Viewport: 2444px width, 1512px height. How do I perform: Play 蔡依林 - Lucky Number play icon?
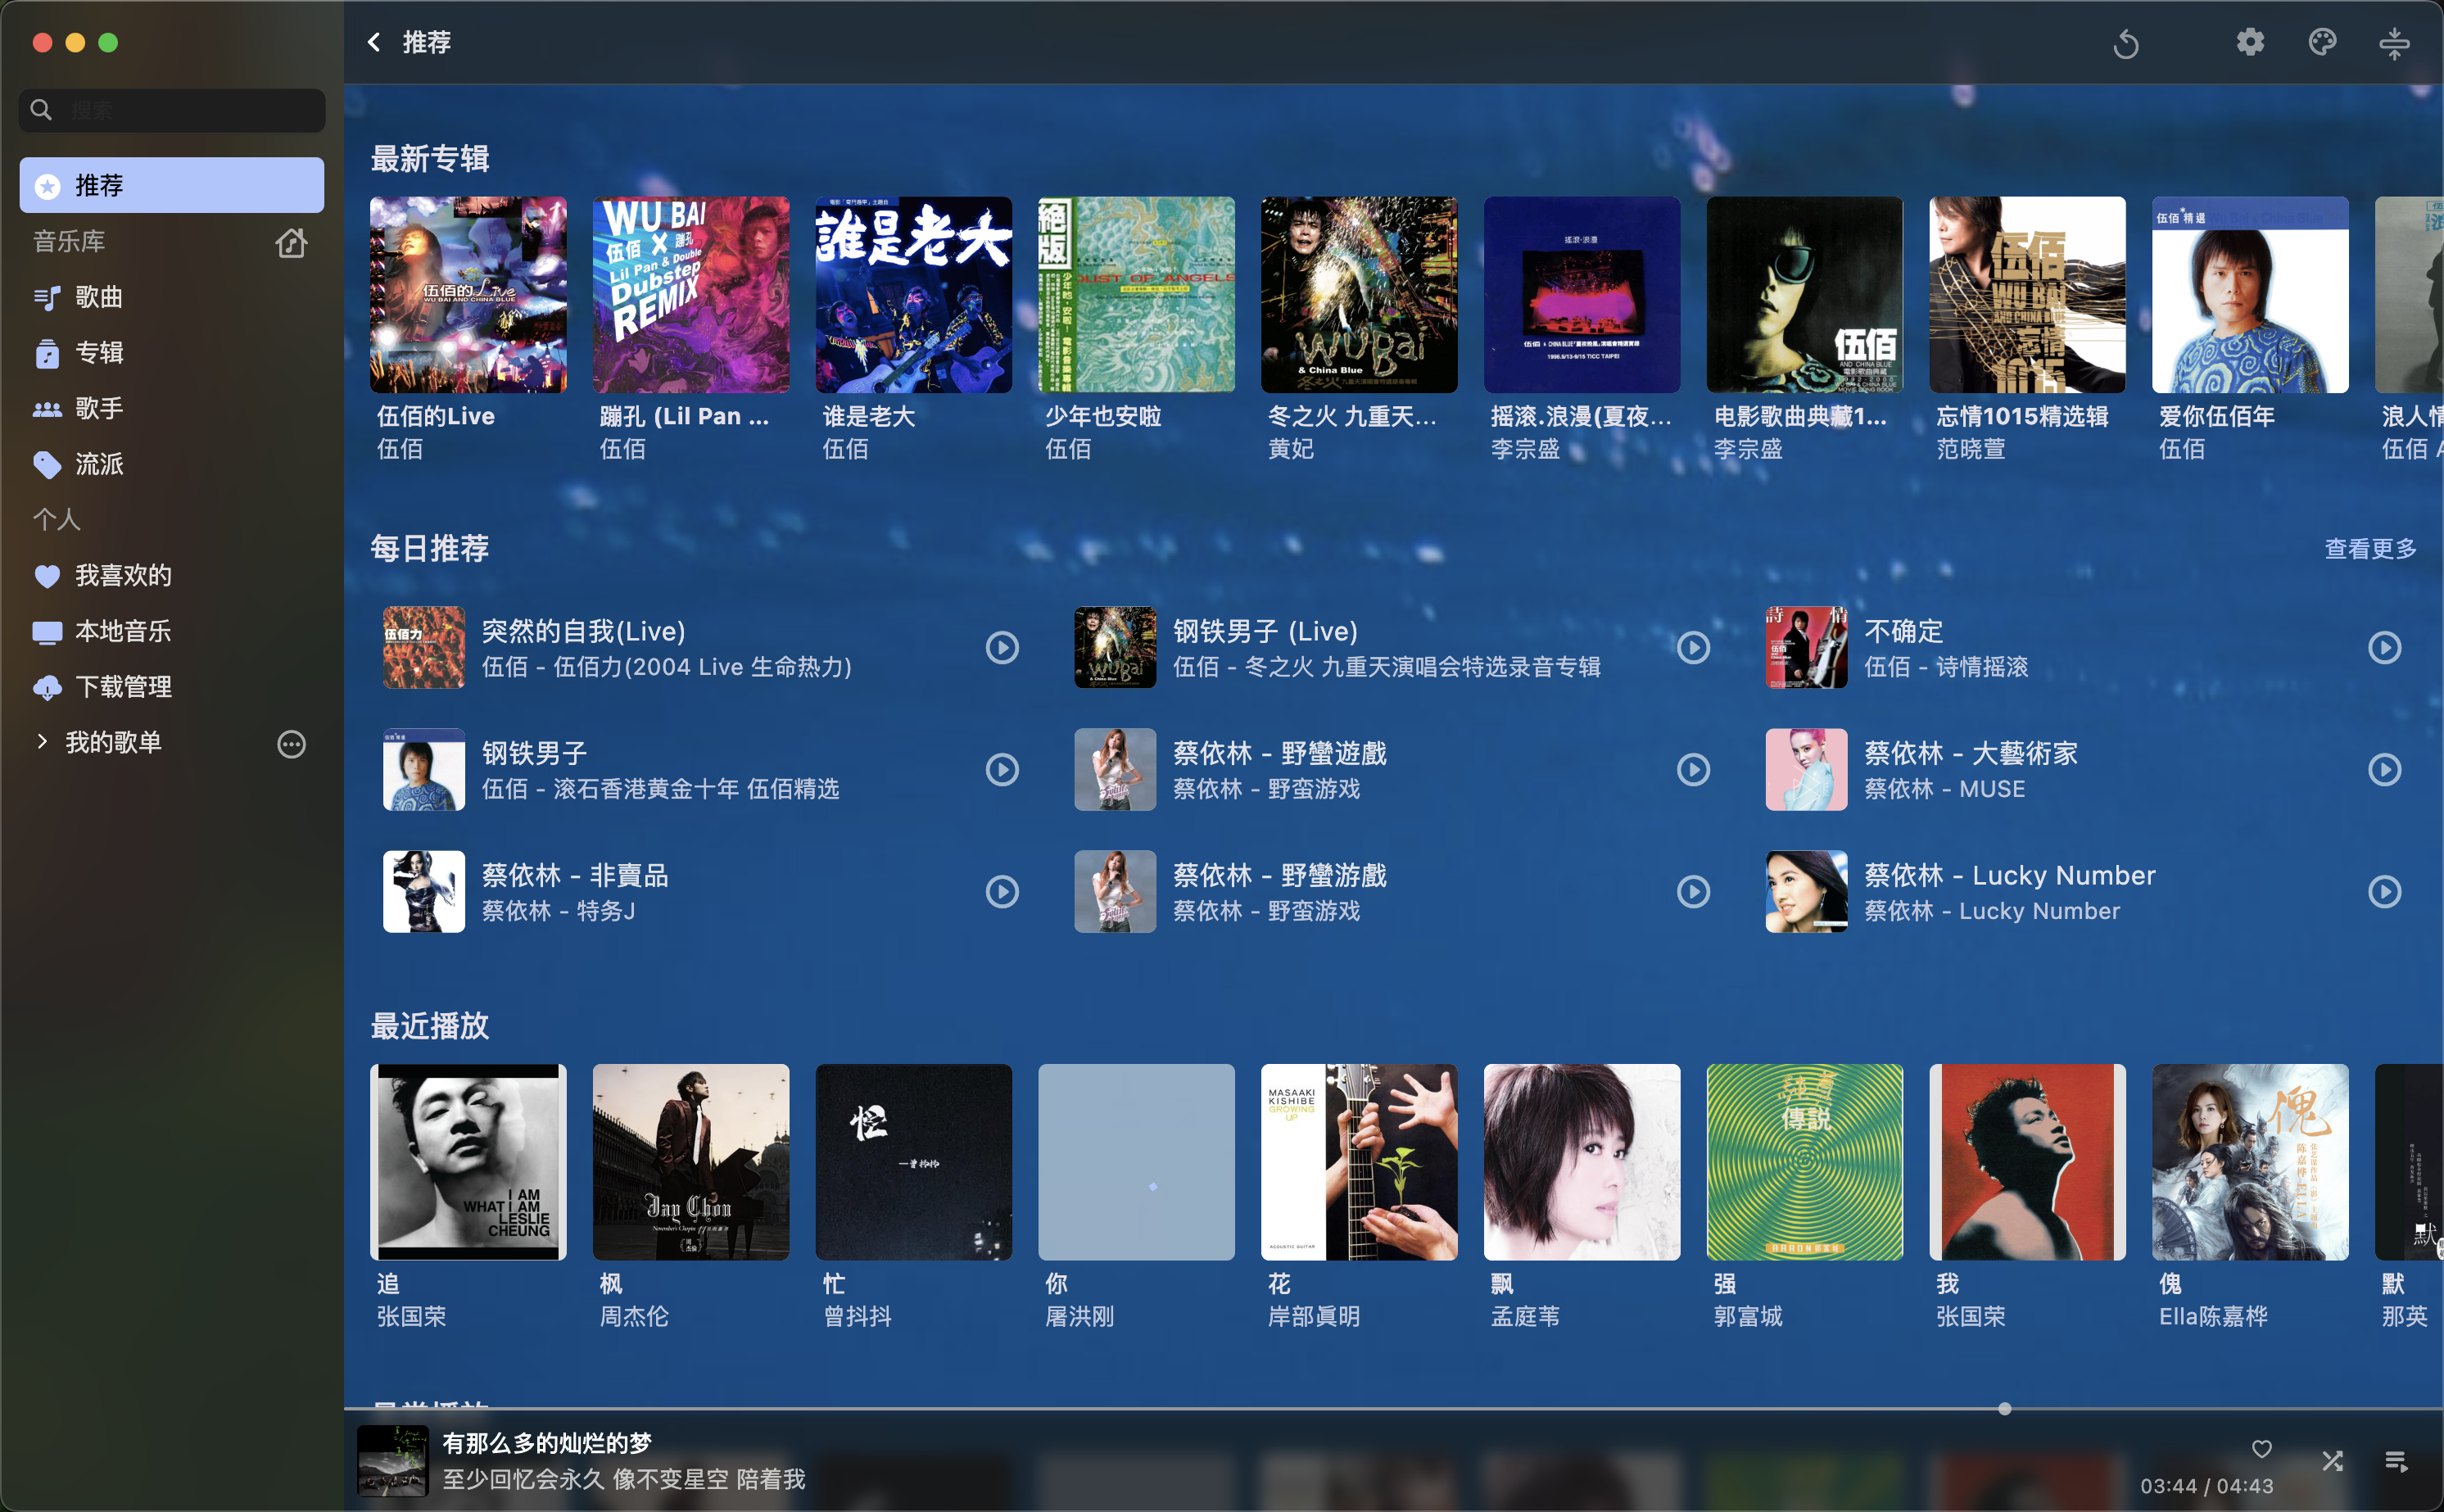pos(2385,891)
